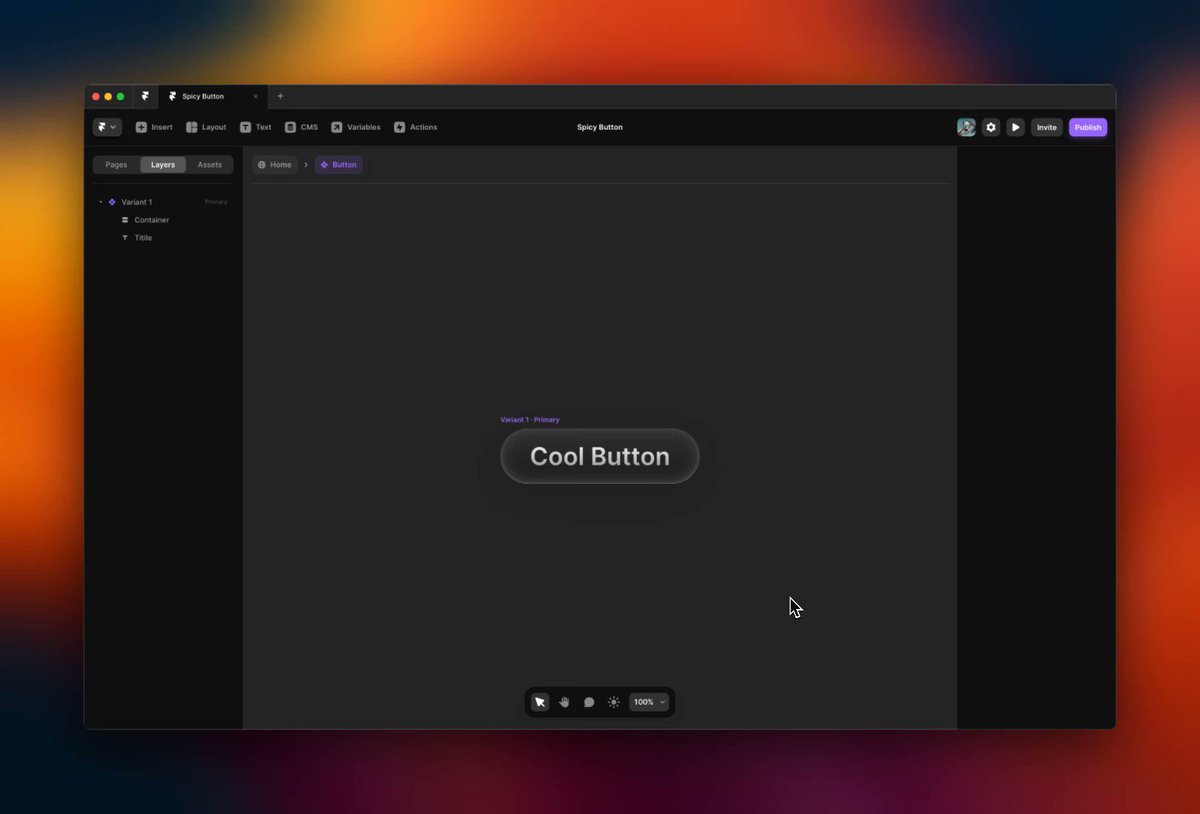Screen dimensions: 1200x814
Task: Collapse the Variant 1 layer tree
Action: (100, 202)
